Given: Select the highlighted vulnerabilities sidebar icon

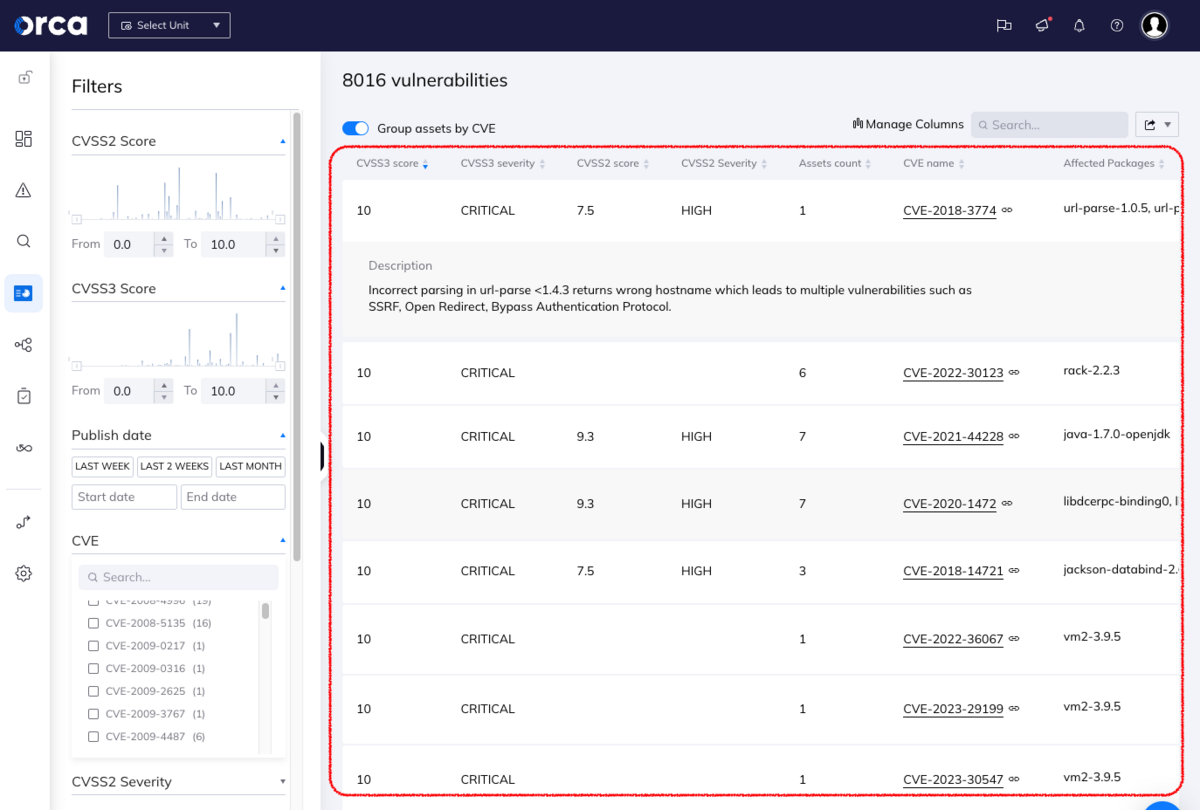Looking at the screenshot, I should pos(24,293).
